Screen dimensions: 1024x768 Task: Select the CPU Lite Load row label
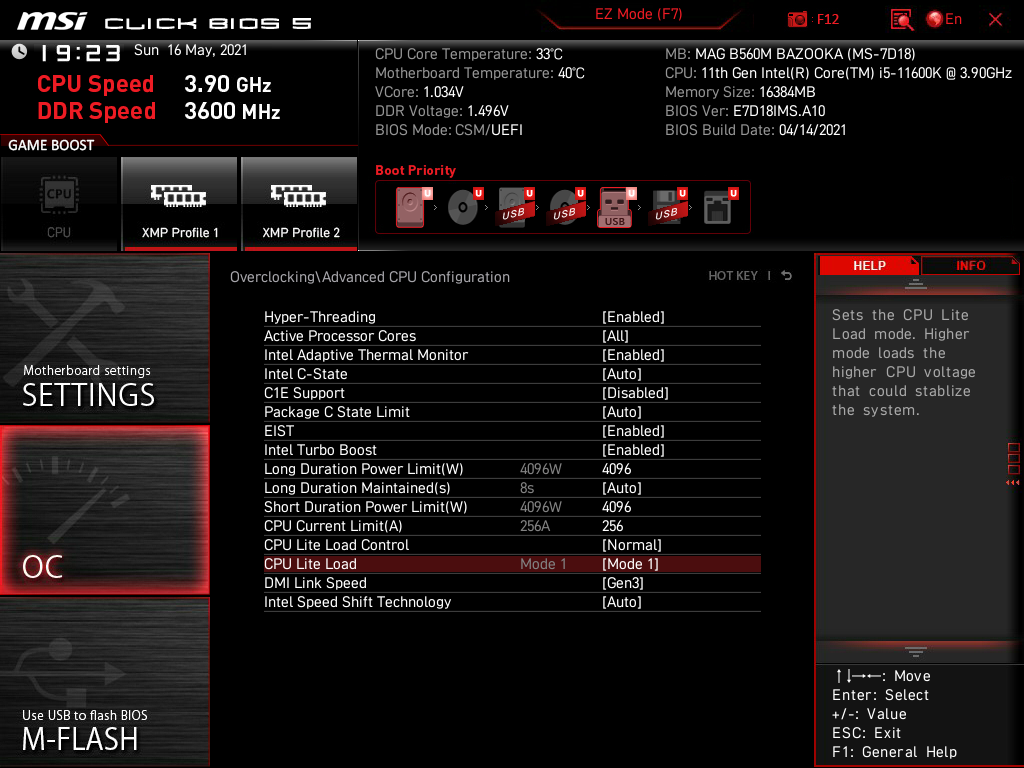coord(310,564)
